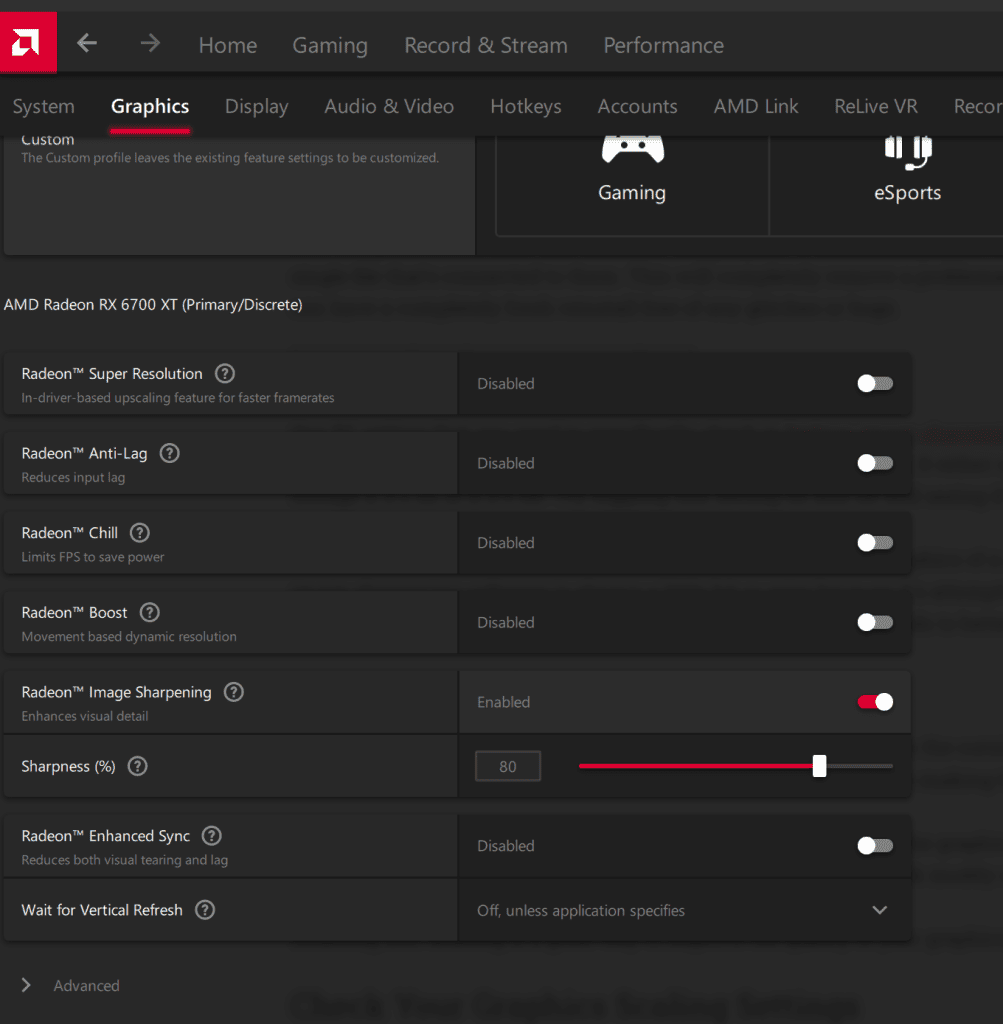Image resolution: width=1003 pixels, height=1024 pixels.
Task: Click the Custom profile description text
Action: 230,158
